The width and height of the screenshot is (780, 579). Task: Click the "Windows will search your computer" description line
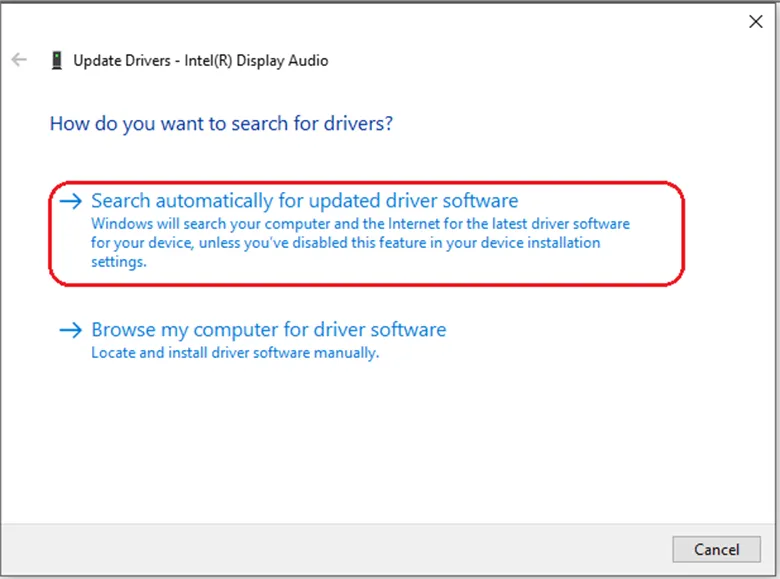[360, 224]
